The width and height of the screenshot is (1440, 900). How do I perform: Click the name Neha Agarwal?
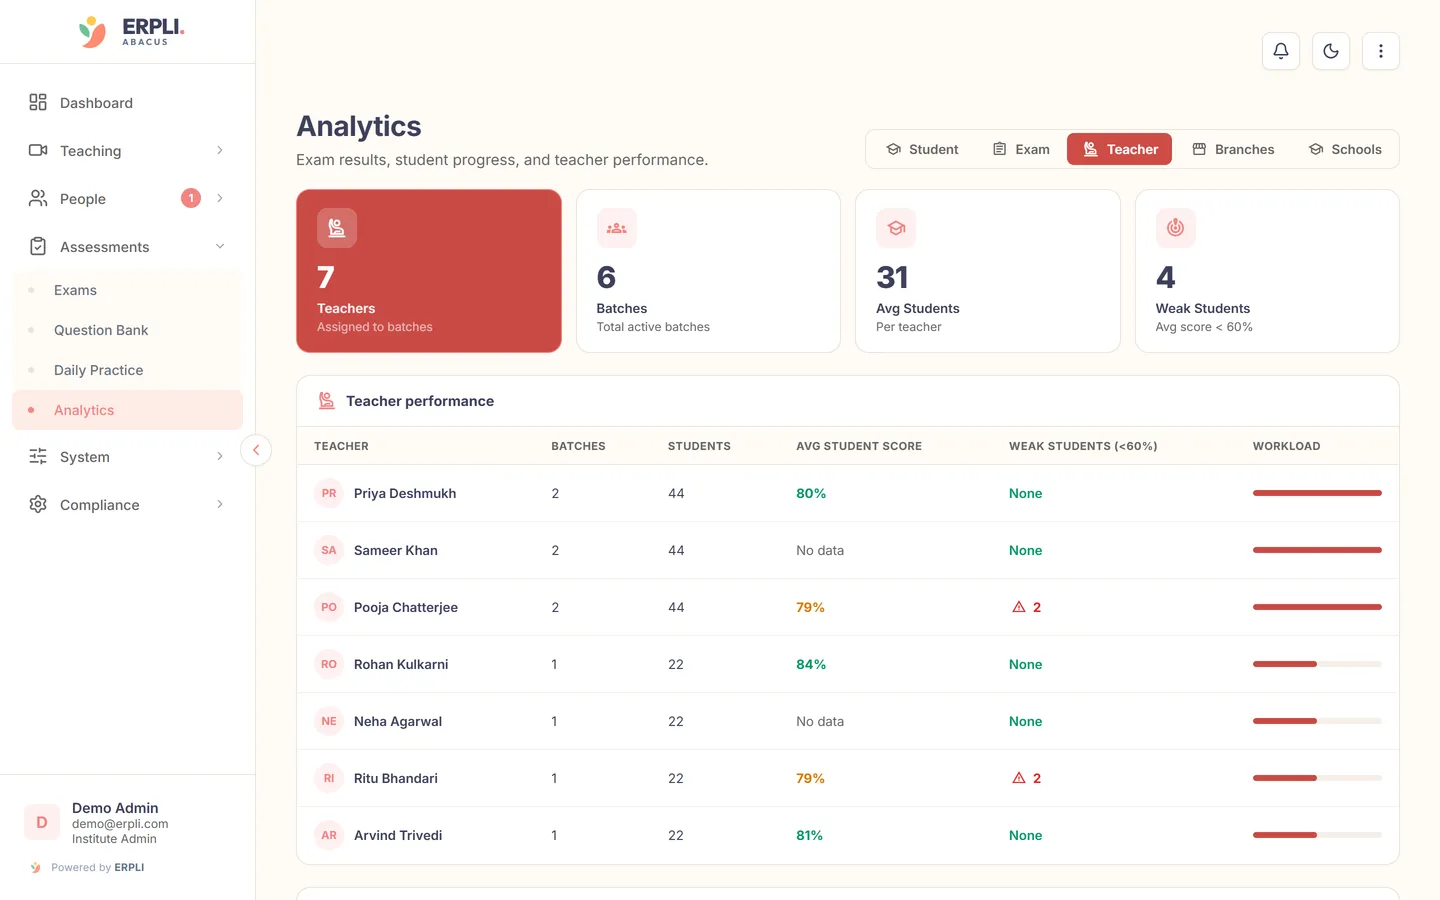pos(398,721)
